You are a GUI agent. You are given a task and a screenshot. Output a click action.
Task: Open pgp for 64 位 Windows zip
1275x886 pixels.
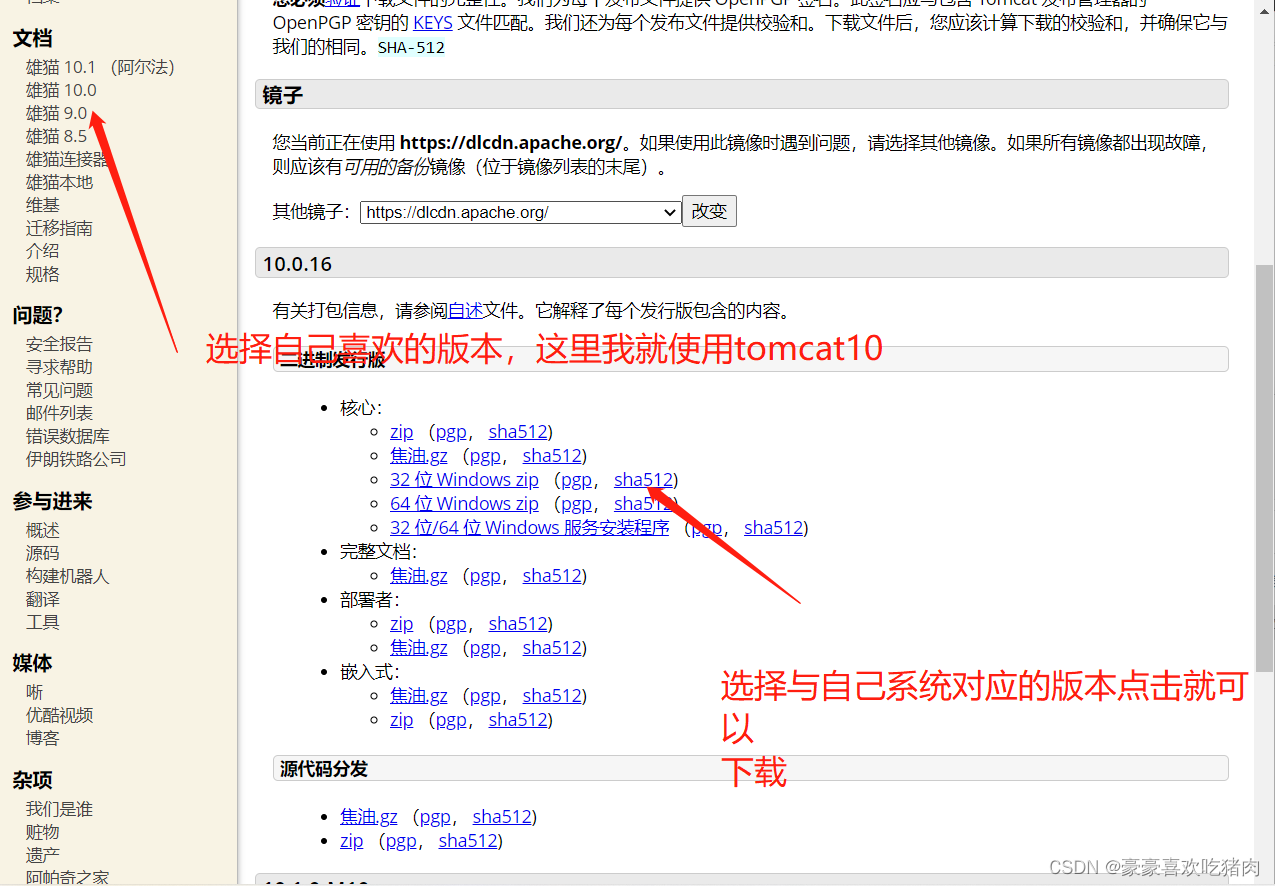[x=576, y=504]
